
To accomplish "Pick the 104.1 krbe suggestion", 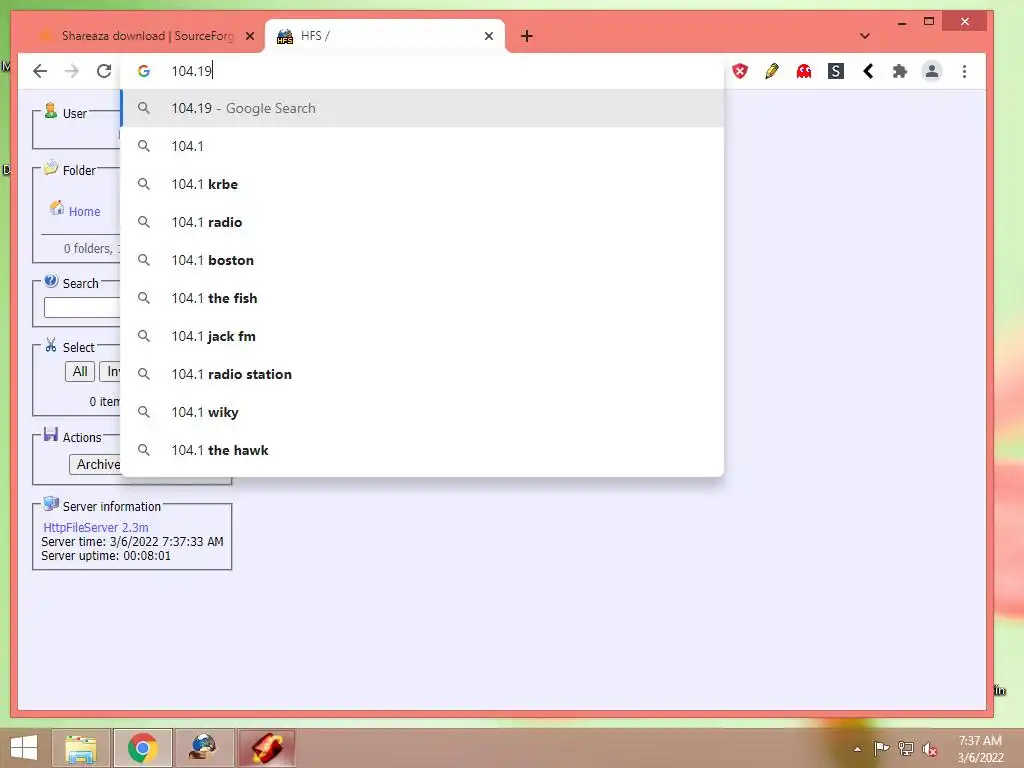I will click(x=423, y=184).
